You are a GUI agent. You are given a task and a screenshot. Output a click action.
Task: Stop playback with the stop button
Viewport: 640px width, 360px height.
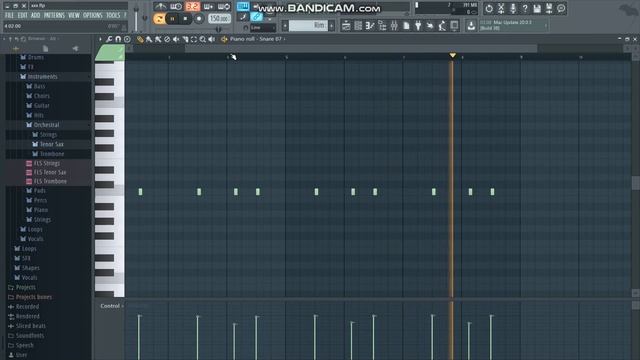coord(186,18)
